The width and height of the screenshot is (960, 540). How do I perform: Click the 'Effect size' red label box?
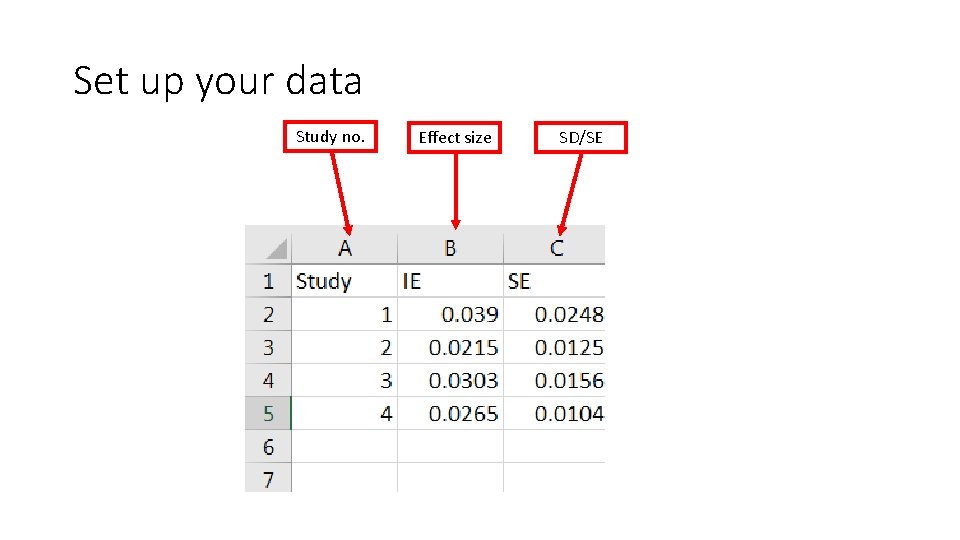click(x=455, y=137)
